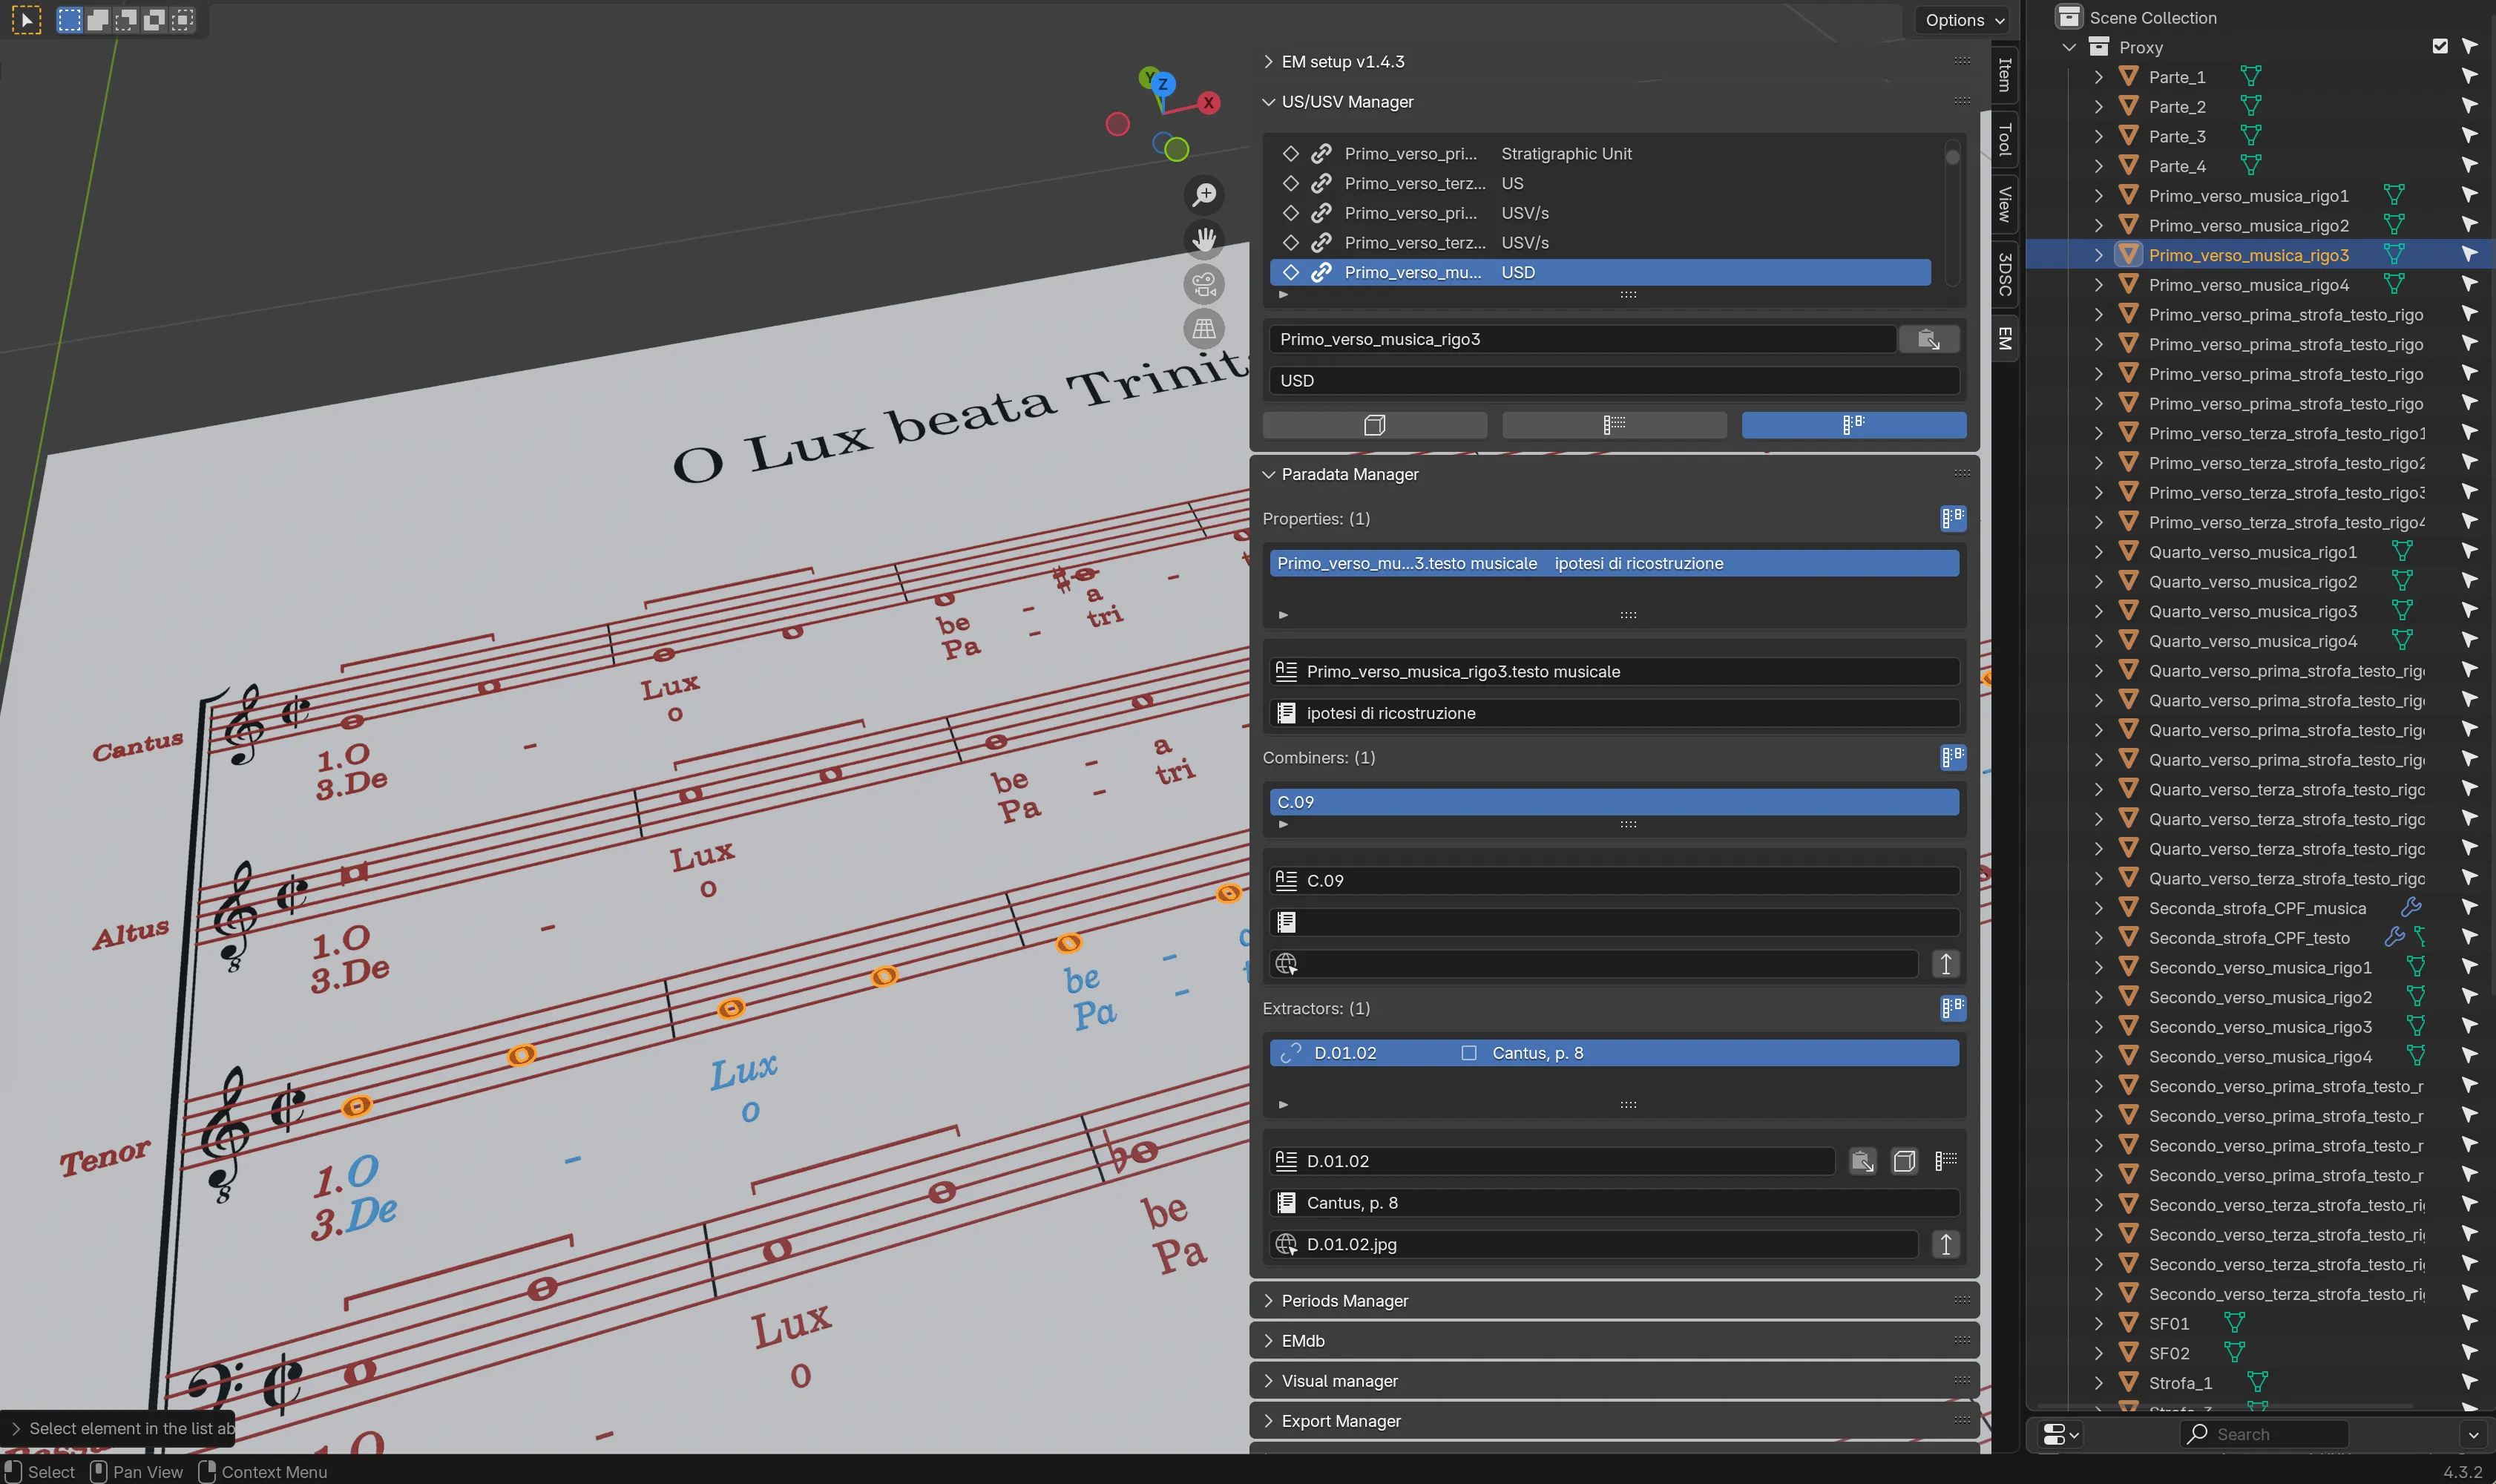The width and height of the screenshot is (2496, 1484).
Task: Open the outliner filter dropdown
Action: click(2472, 1434)
